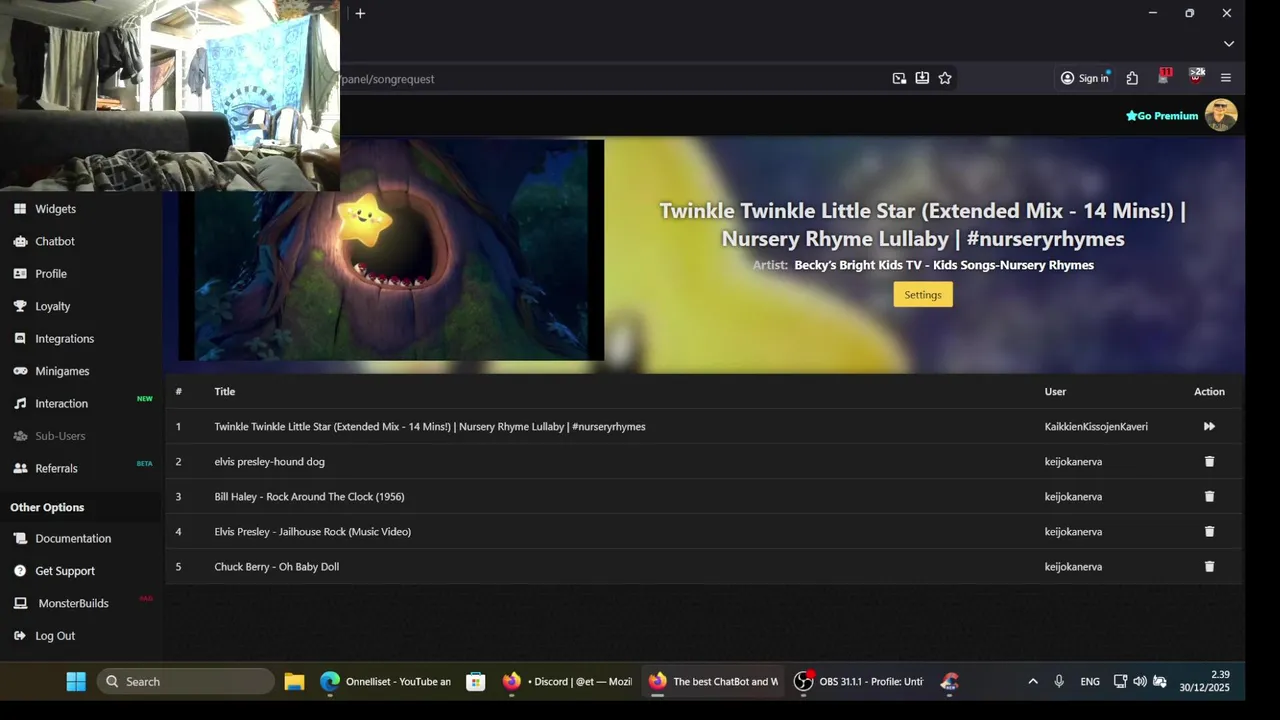The height and width of the screenshot is (720, 1280).
Task: Click the extension icon with 11 badge
Action: 1164,77
